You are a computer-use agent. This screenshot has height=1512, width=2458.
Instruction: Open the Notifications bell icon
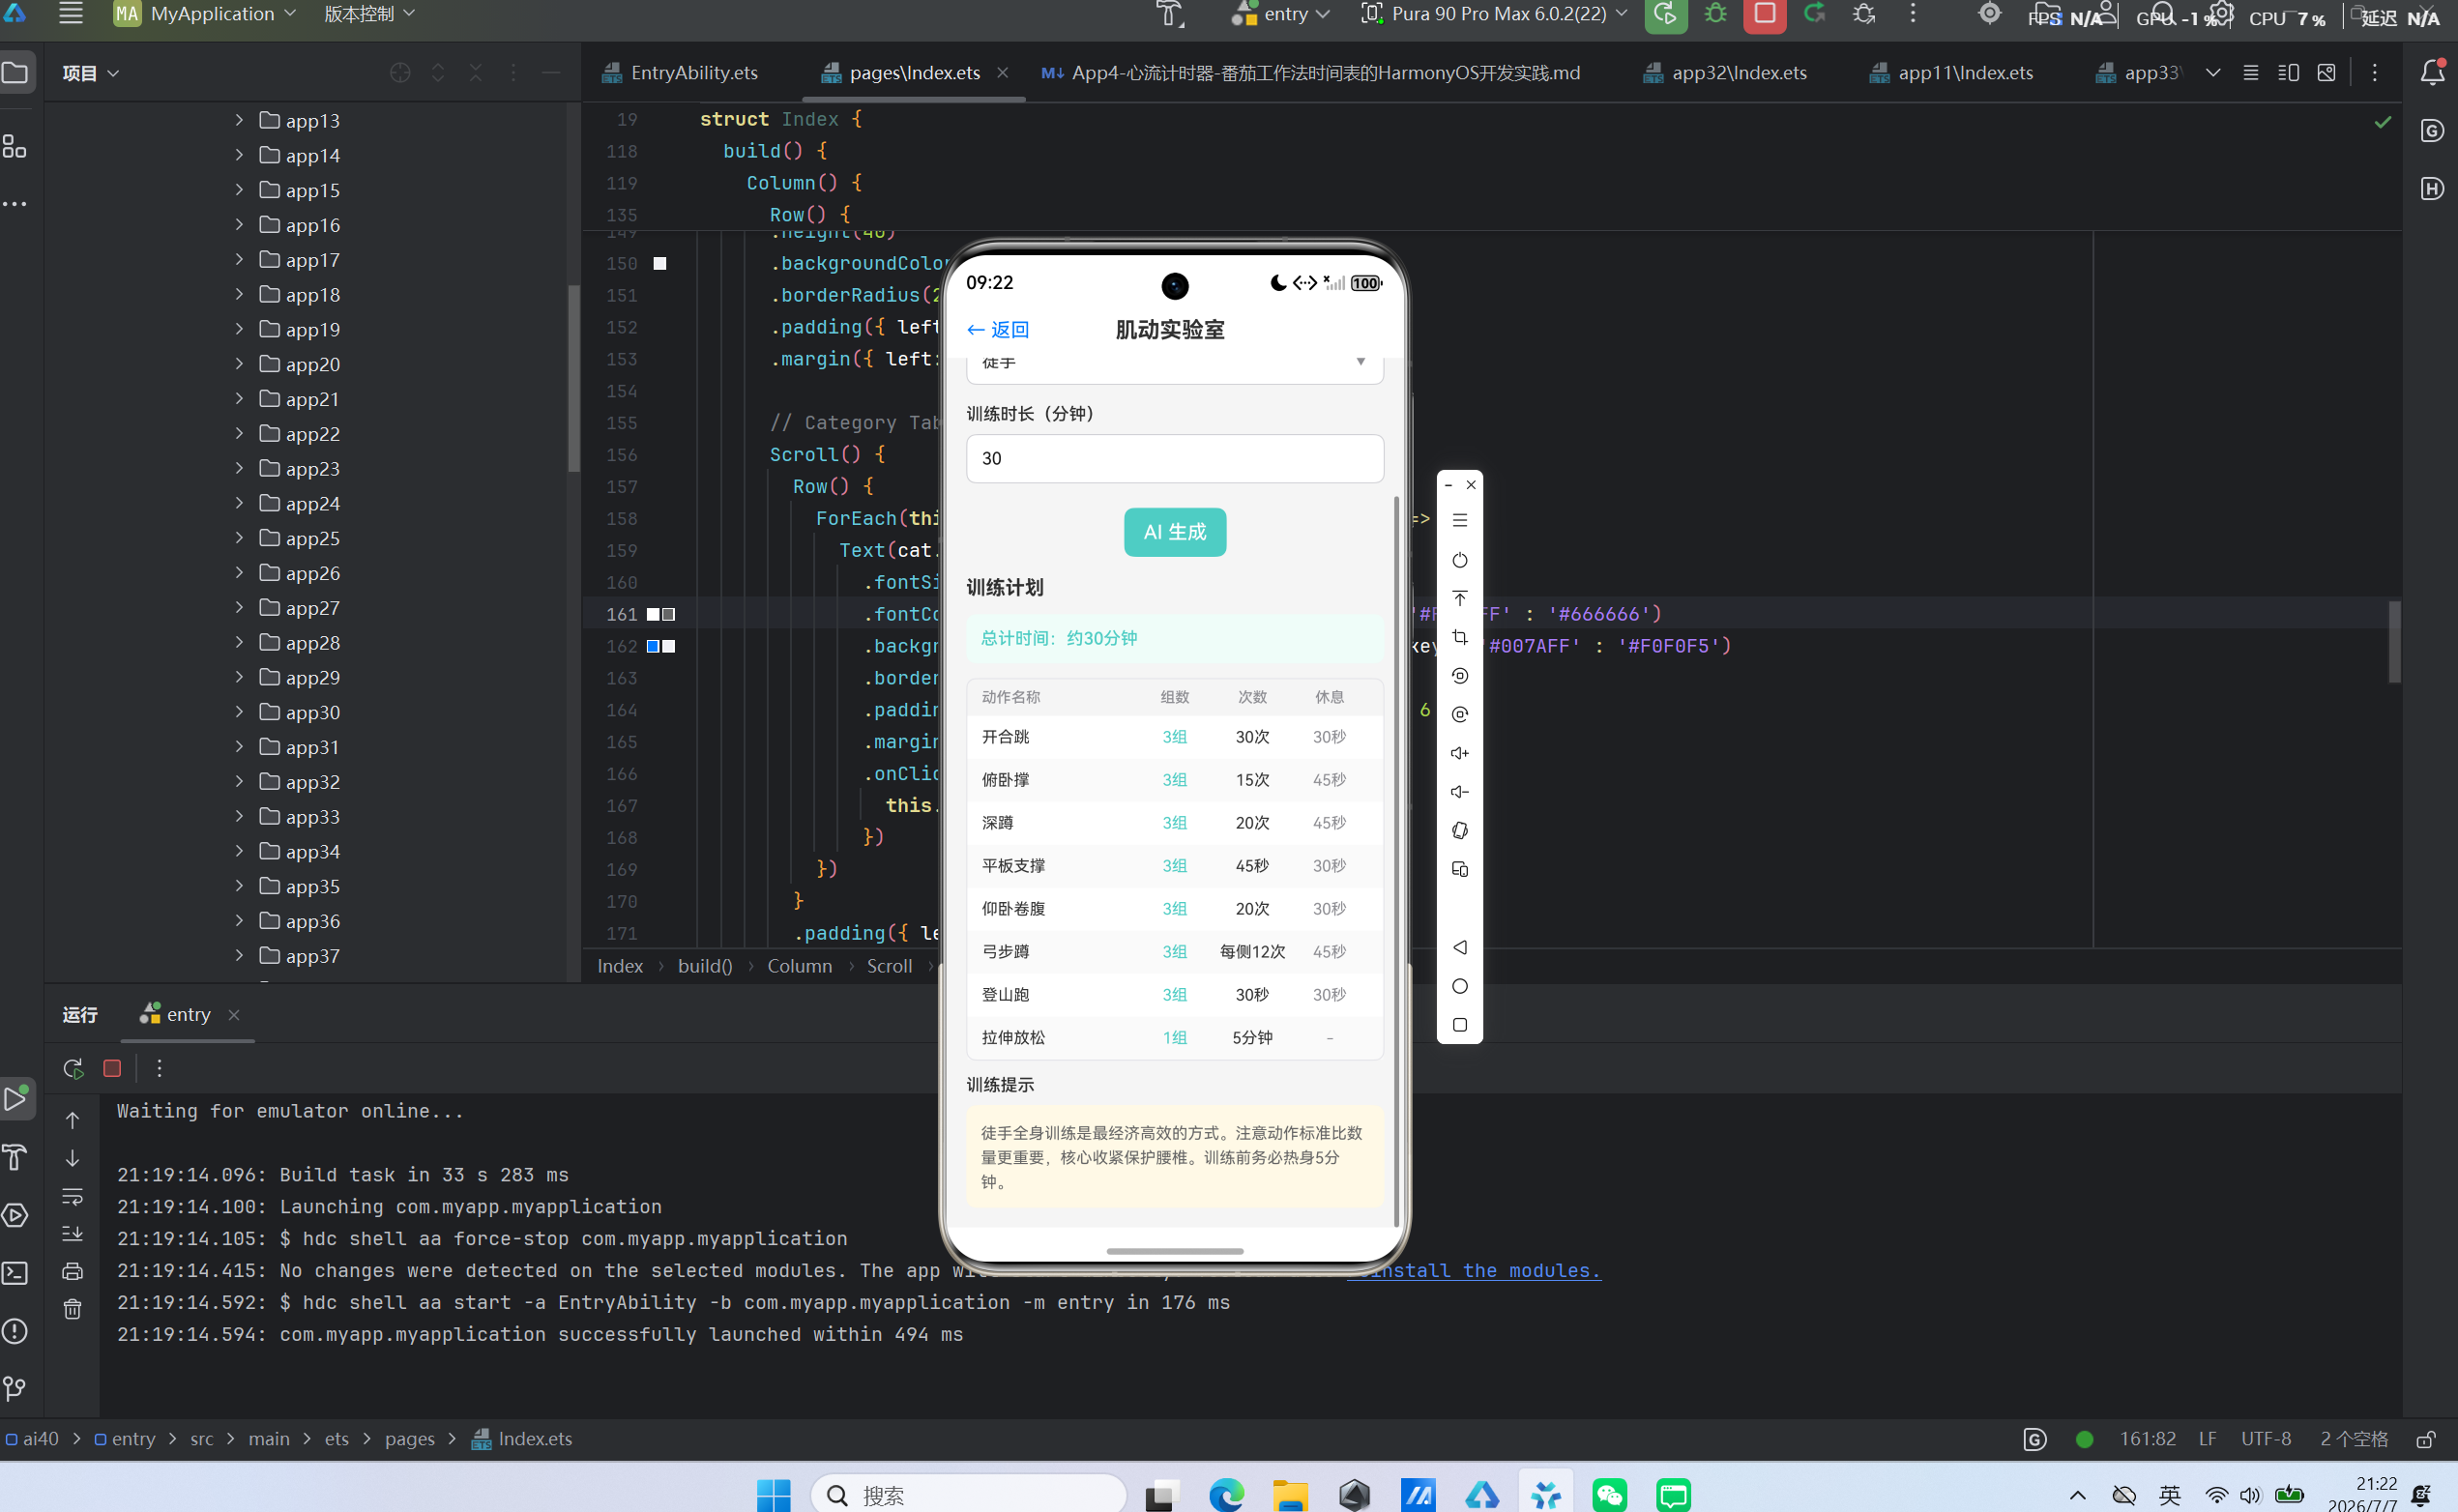[x=2432, y=72]
